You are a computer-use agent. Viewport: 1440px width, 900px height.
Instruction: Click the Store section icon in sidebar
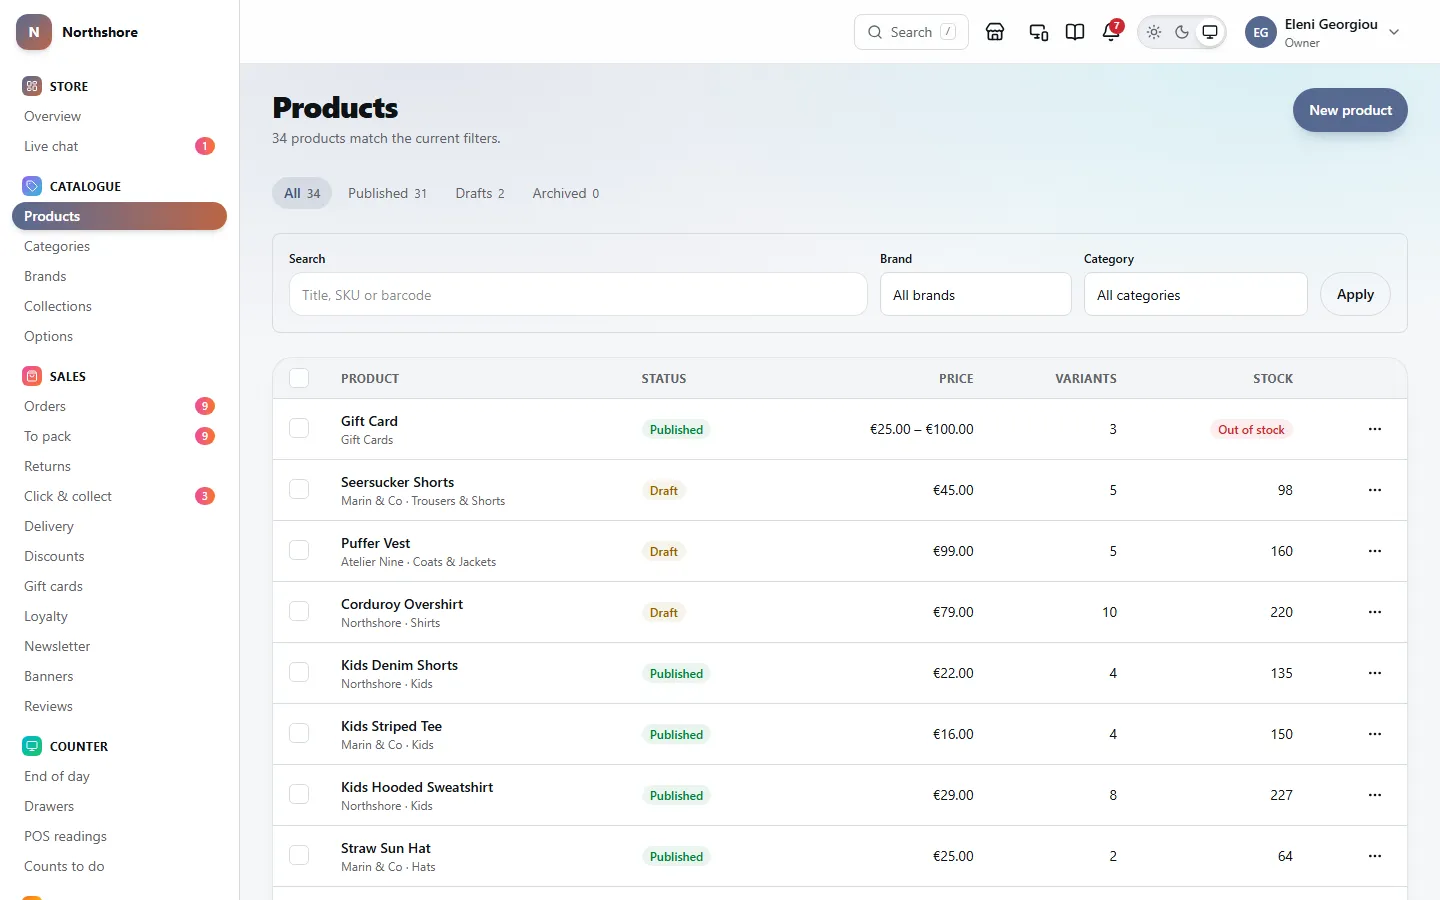pos(32,86)
